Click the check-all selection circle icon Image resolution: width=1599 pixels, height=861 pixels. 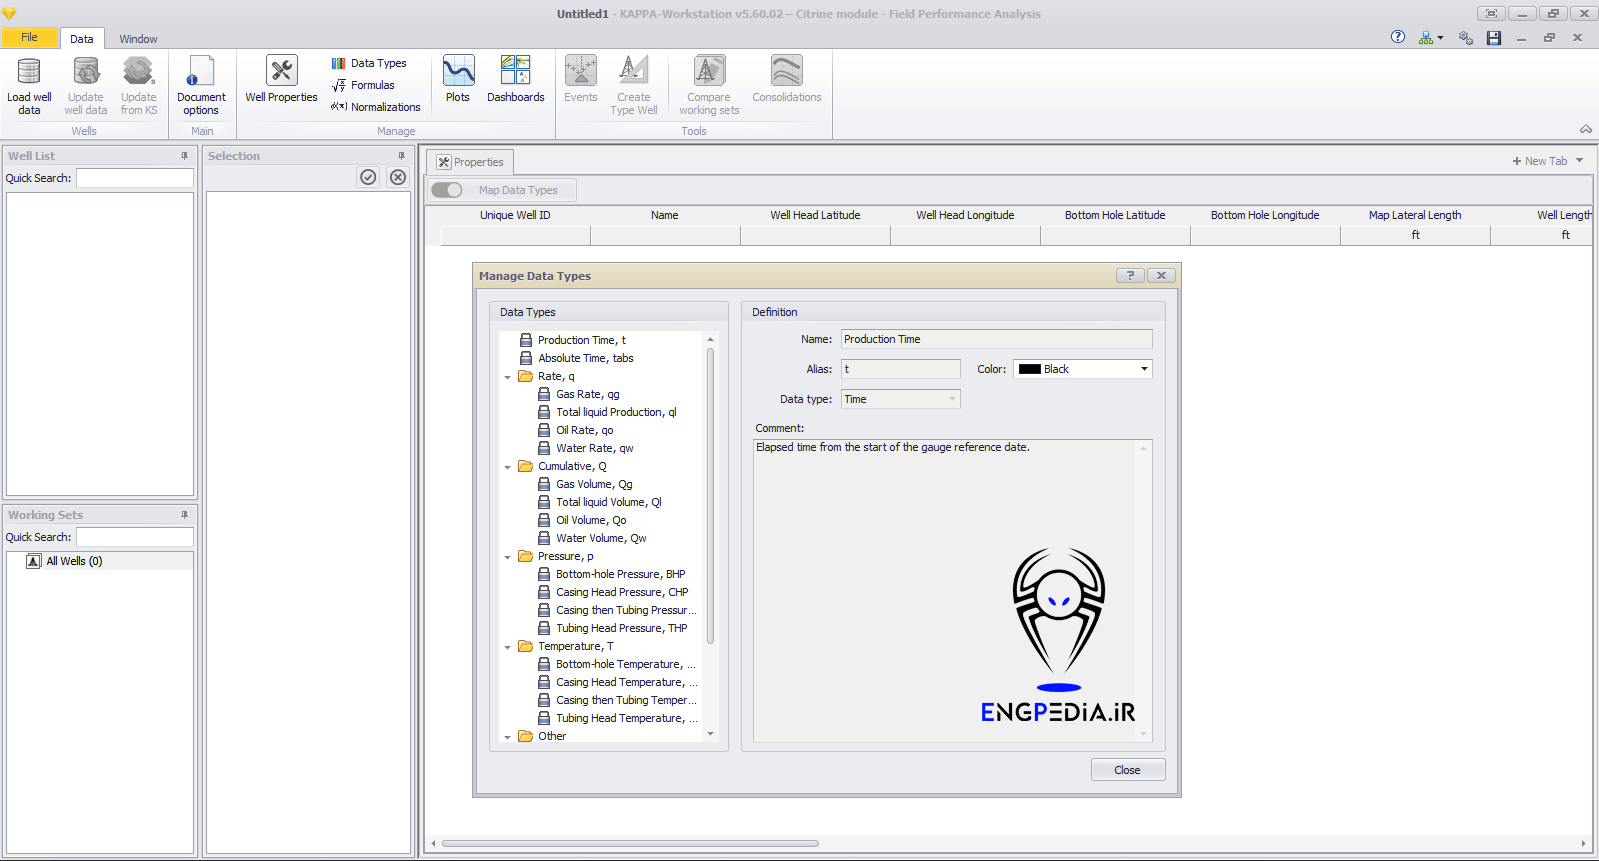click(368, 177)
